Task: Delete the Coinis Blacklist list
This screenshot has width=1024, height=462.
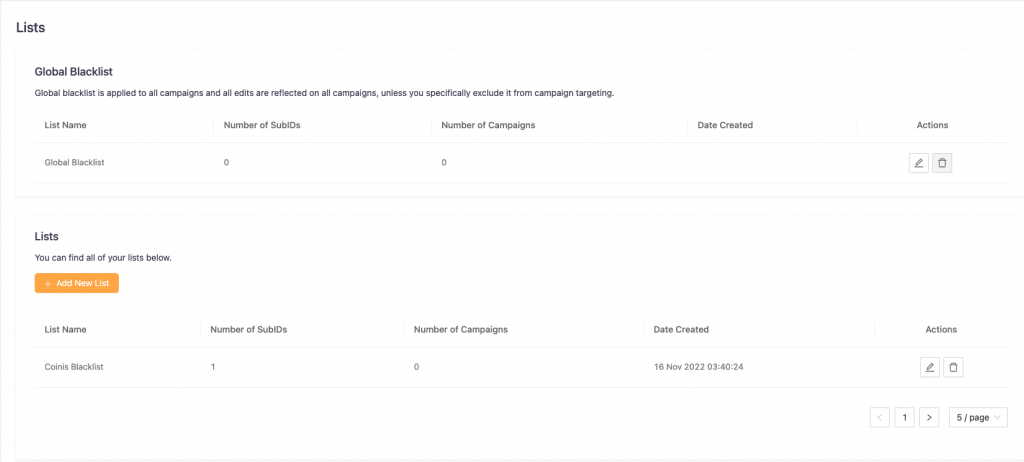Action: click(954, 368)
